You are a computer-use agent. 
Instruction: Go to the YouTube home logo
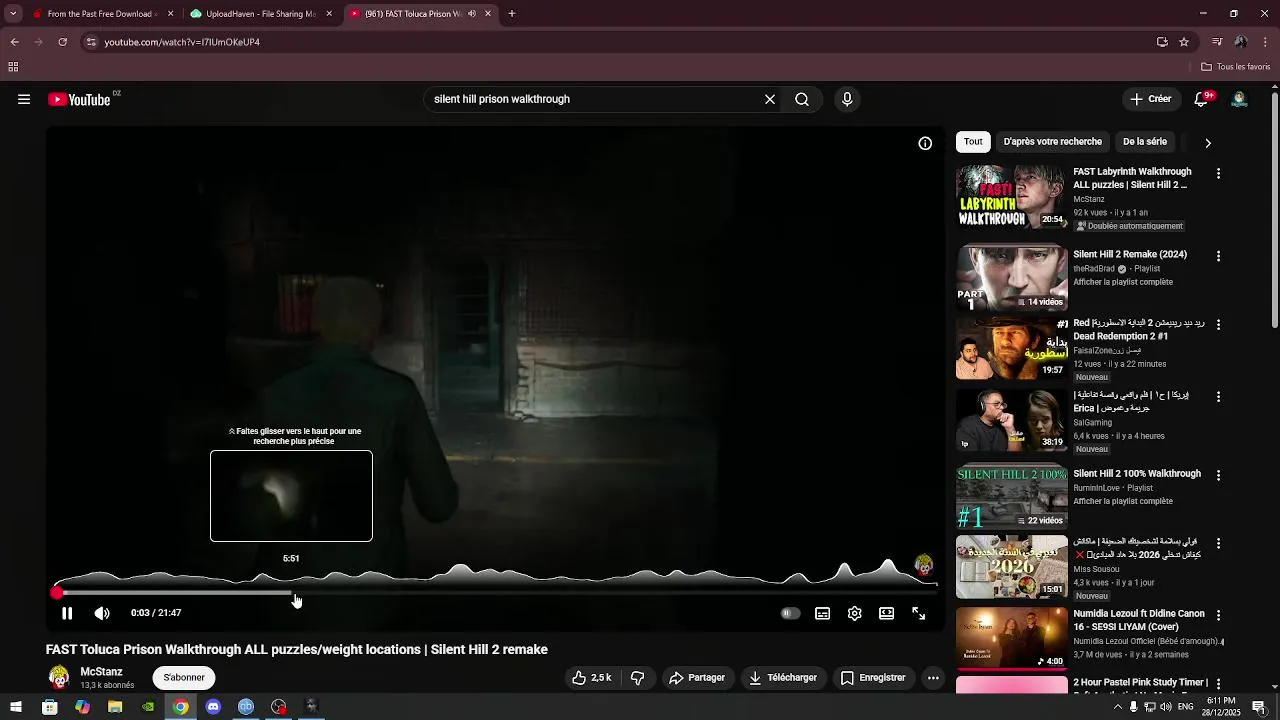[79, 99]
